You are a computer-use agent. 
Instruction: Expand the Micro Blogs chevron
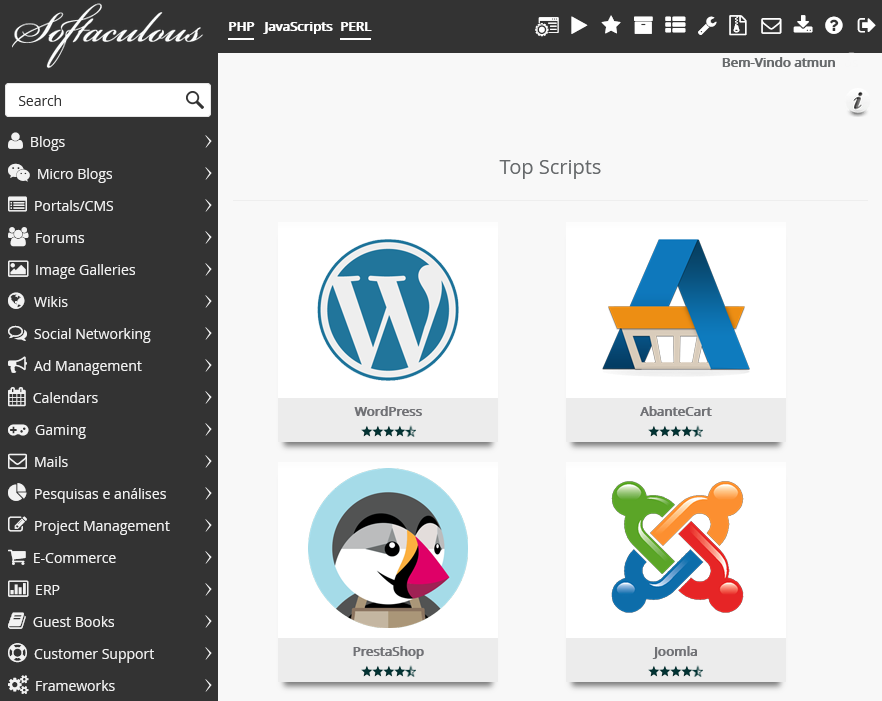click(x=208, y=173)
